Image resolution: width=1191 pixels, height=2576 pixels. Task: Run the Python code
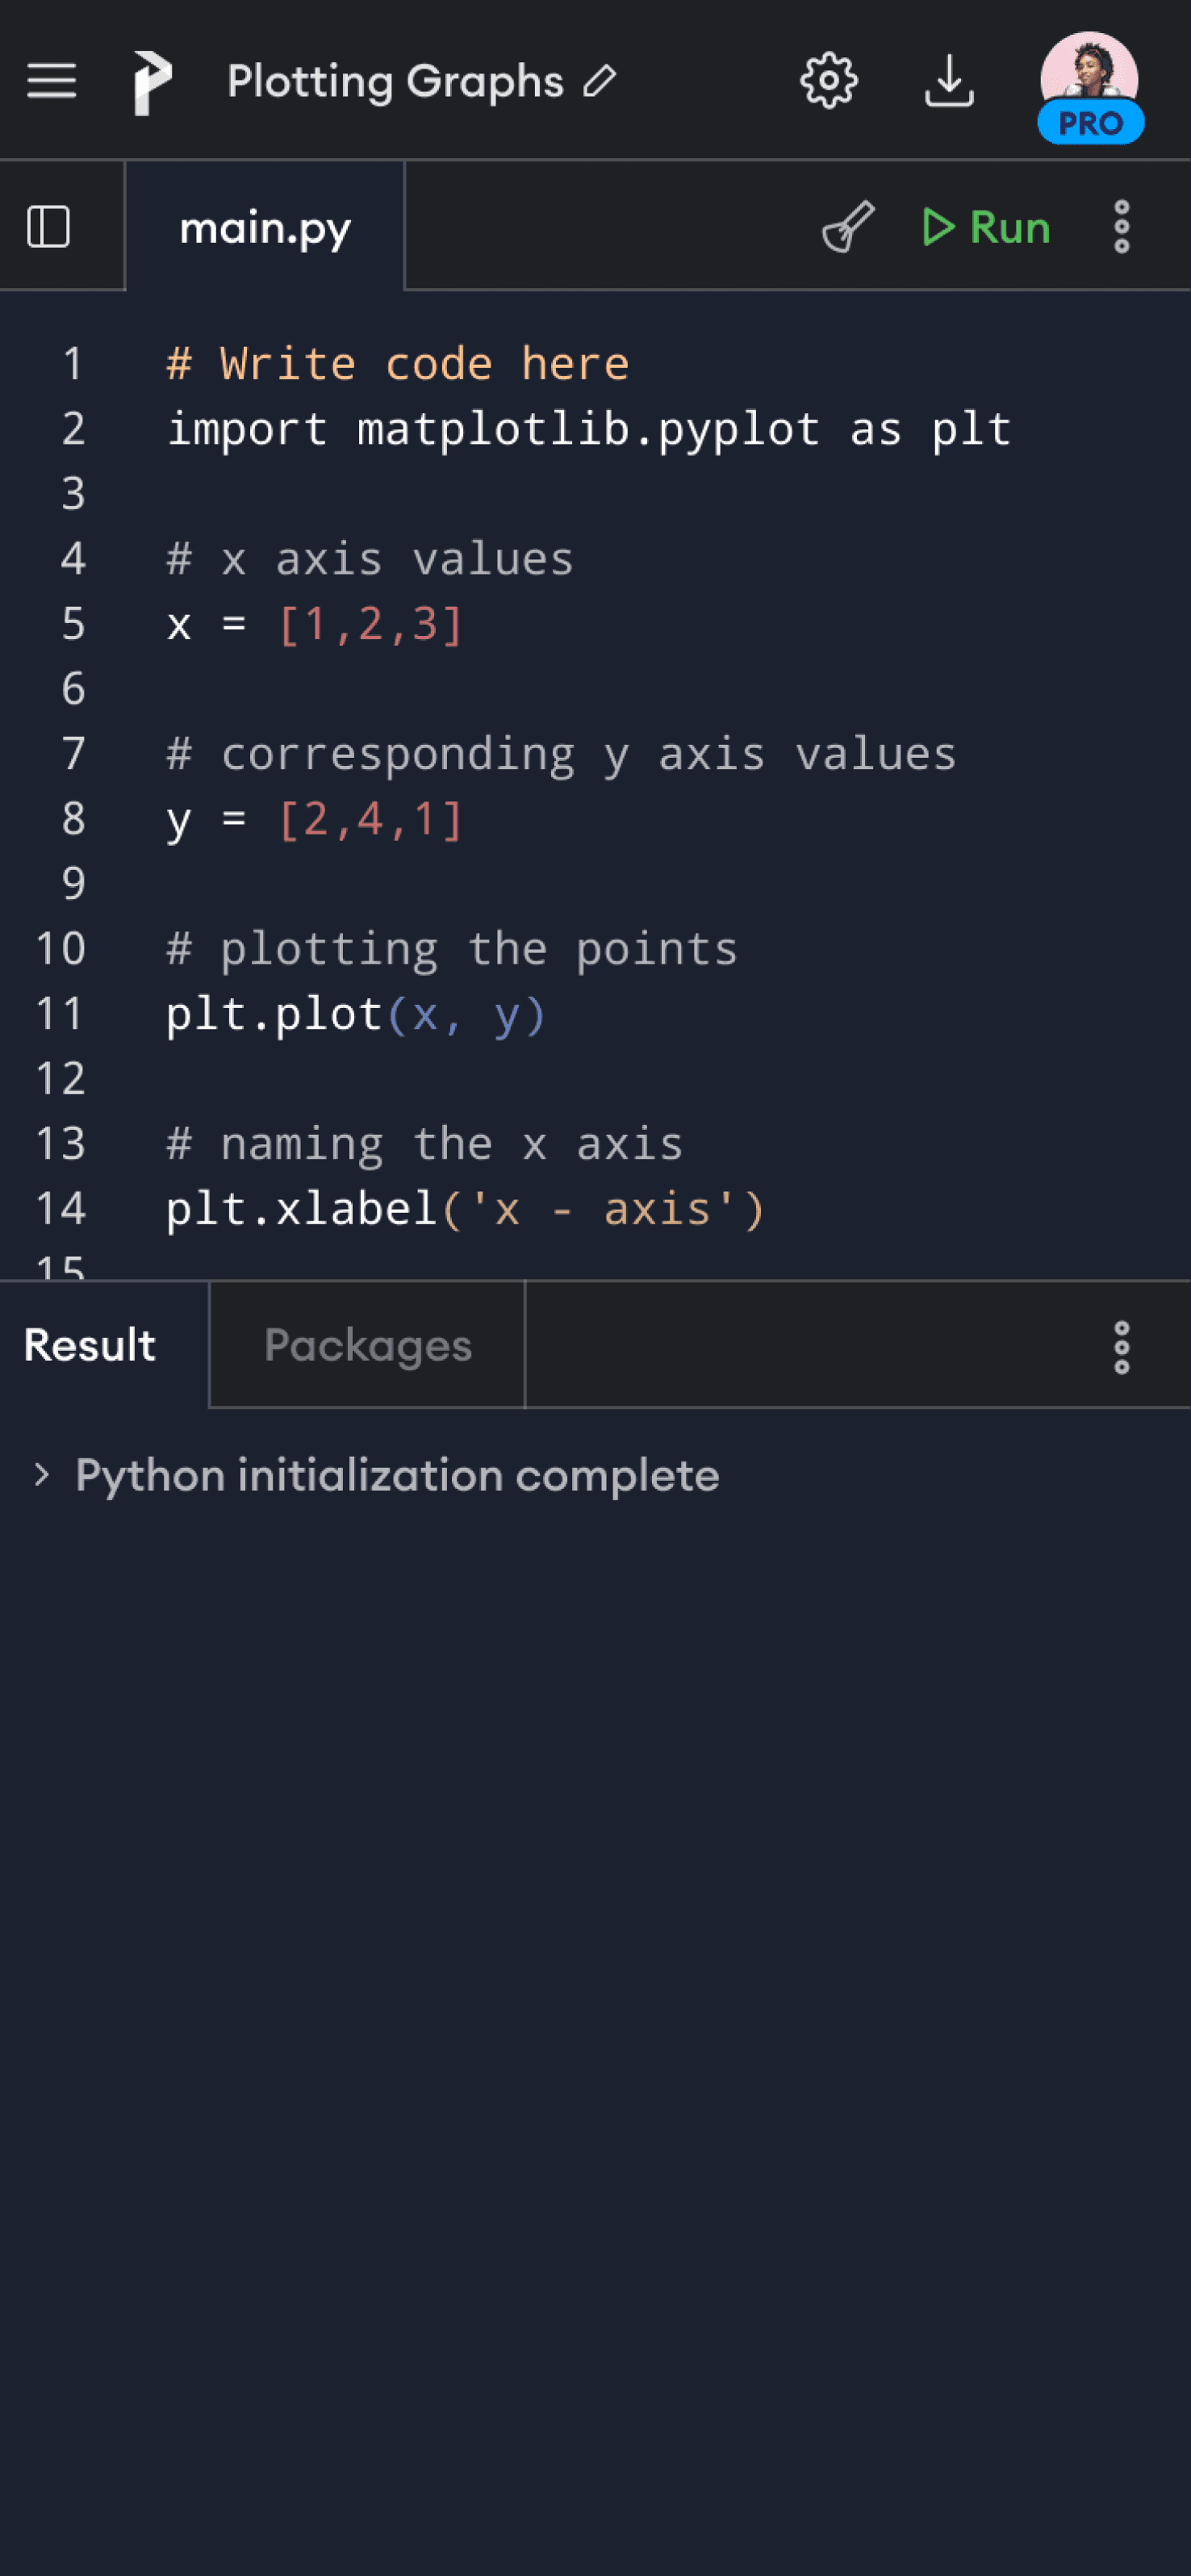[986, 227]
